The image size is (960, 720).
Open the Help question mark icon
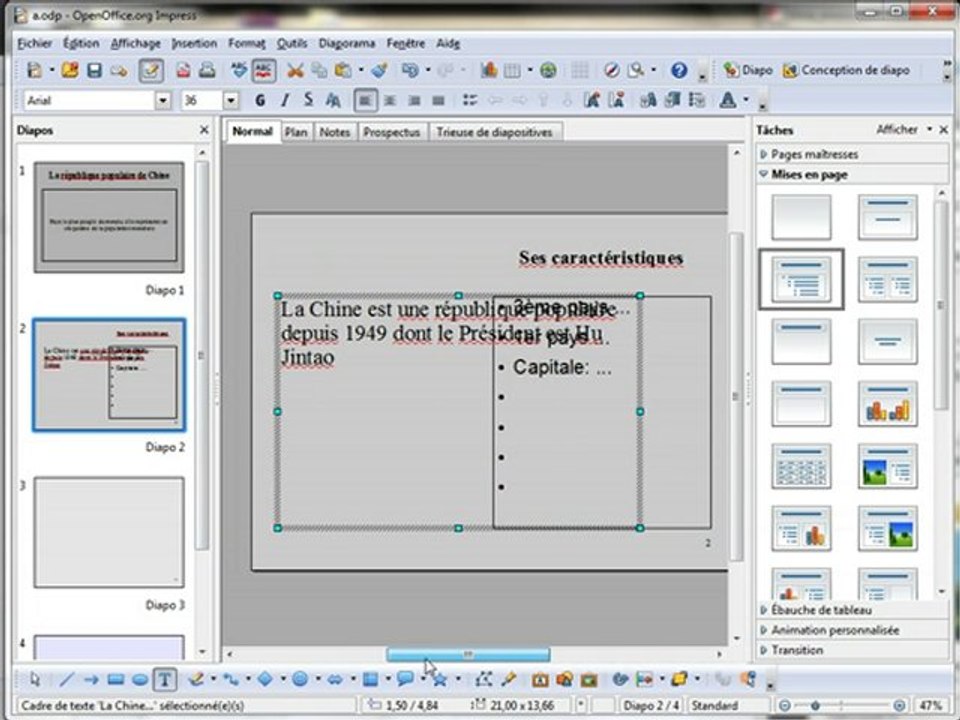click(x=679, y=71)
